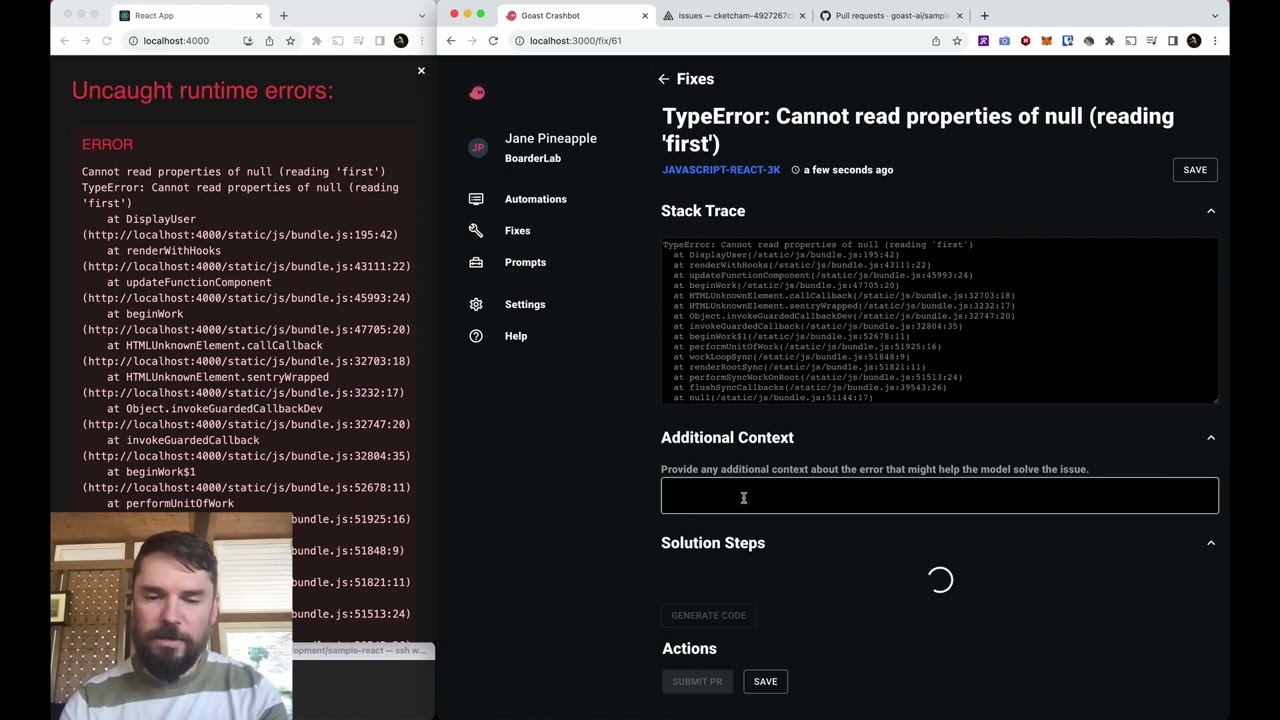This screenshot has width=1280, height=720.
Task: Click the Help question-mark icon
Action: click(x=476, y=336)
